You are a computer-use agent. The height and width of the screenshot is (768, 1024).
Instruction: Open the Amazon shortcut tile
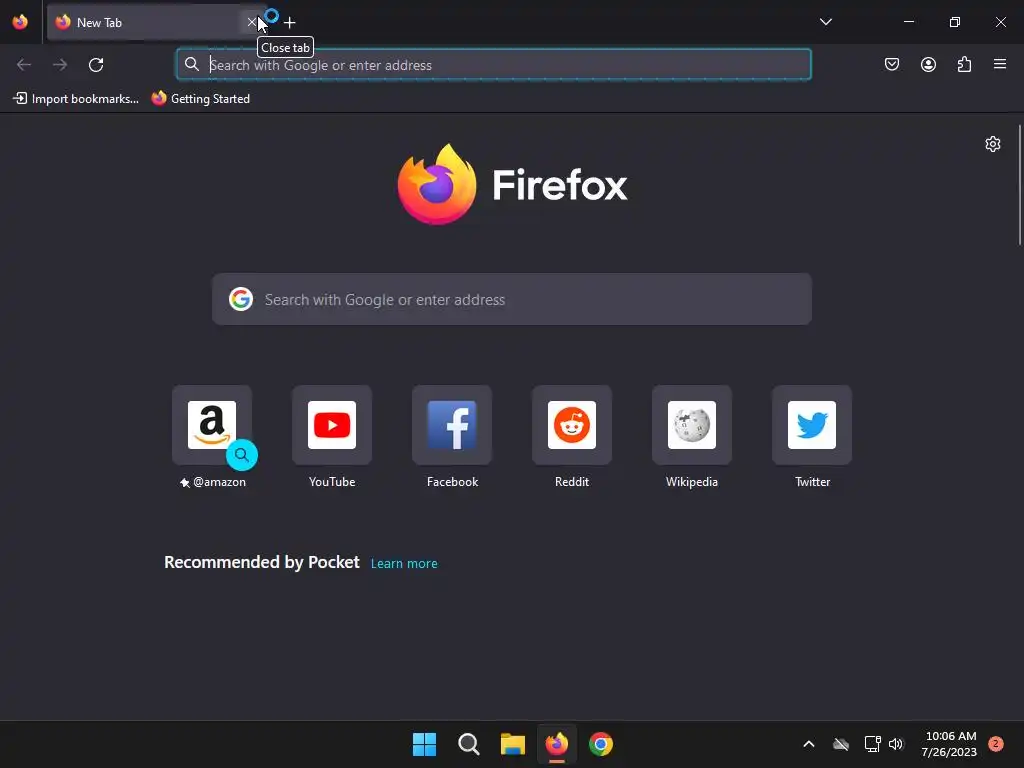click(x=212, y=425)
